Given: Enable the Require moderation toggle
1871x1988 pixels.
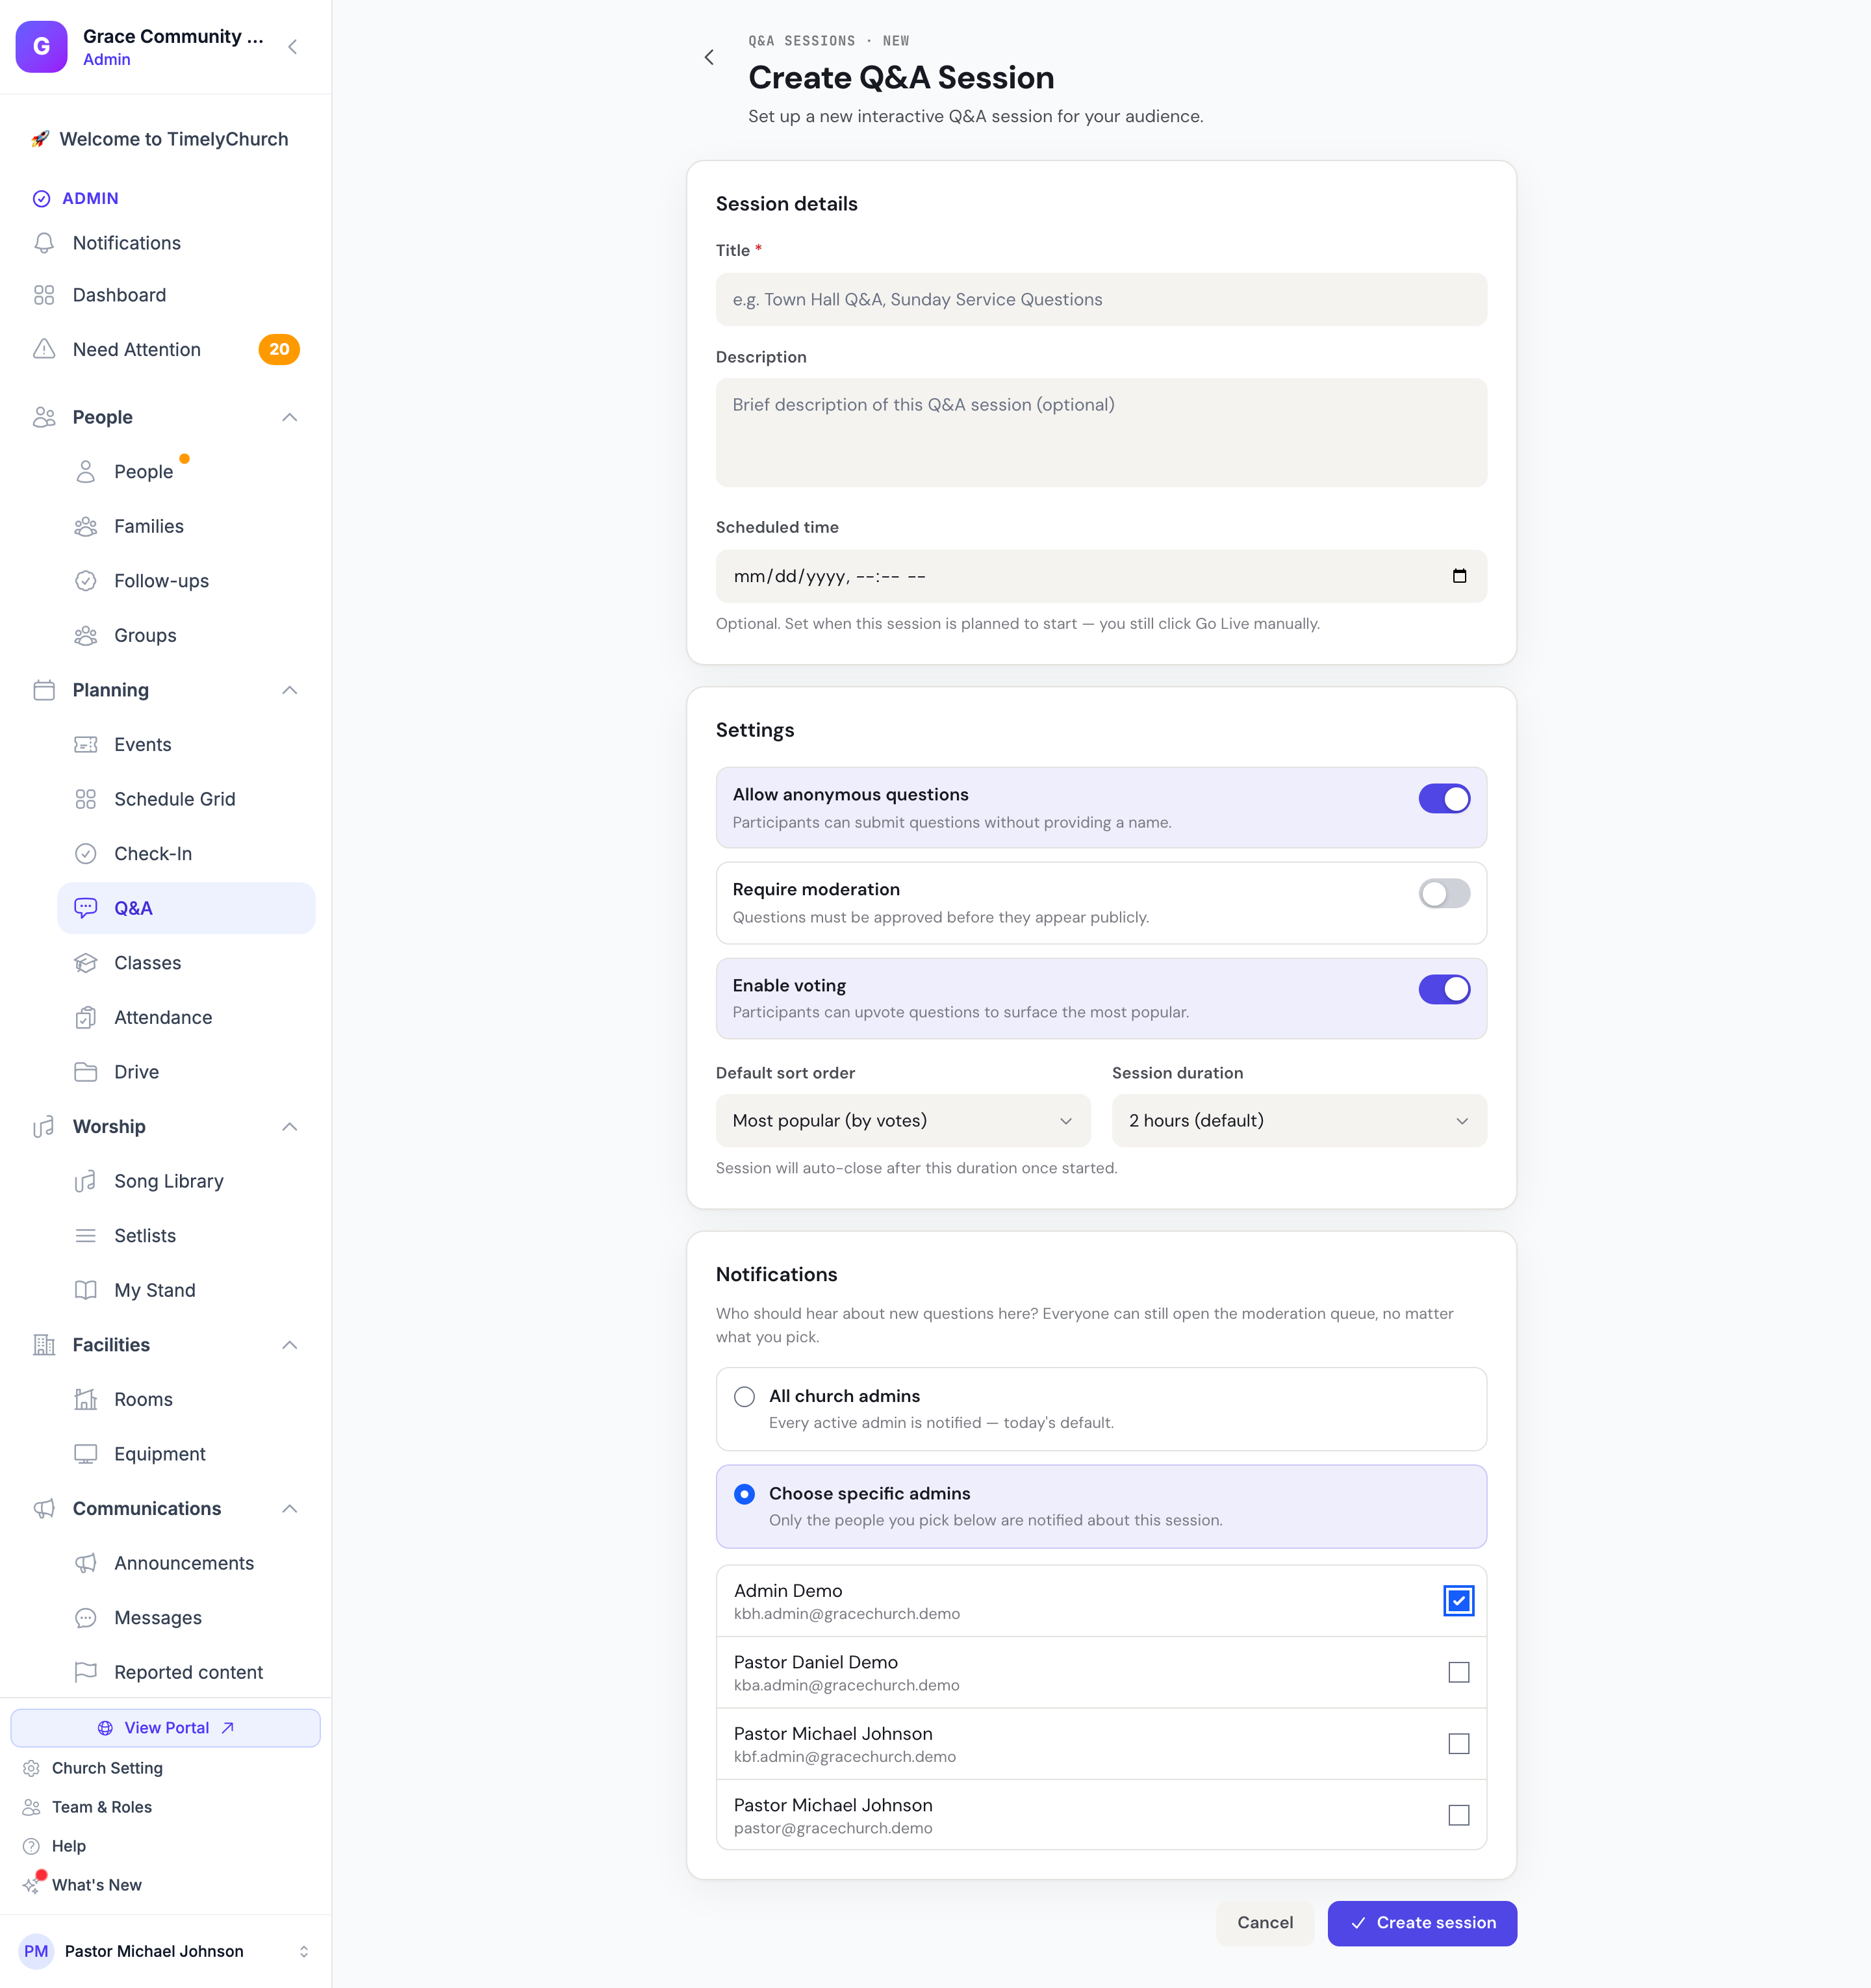Looking at the screenshot, I should pyautogui.click(x=1444, y=893).
